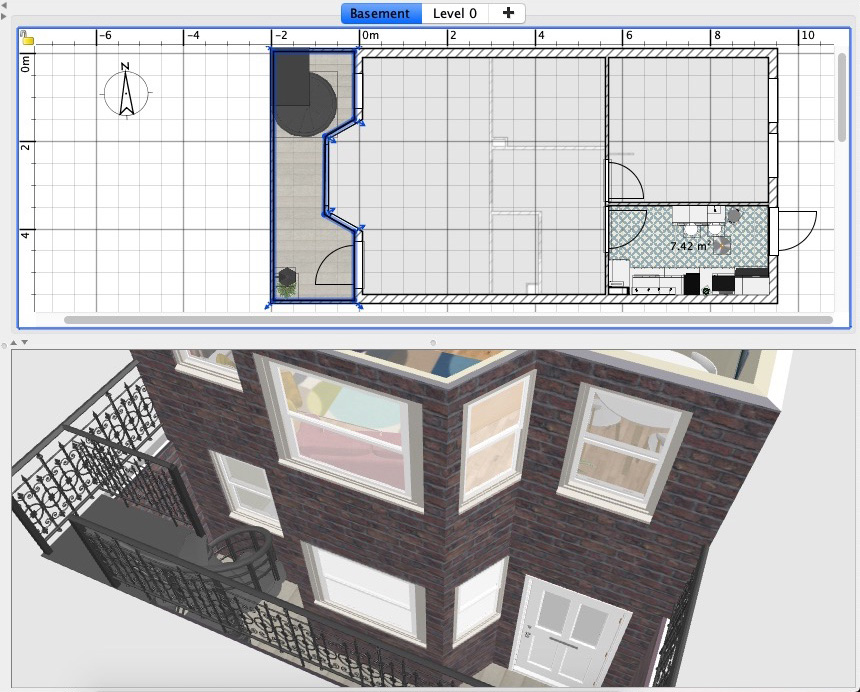Click the yellow lock icon in plan corner
Viewport: 860px width, 692px height.
coord(28,40)
